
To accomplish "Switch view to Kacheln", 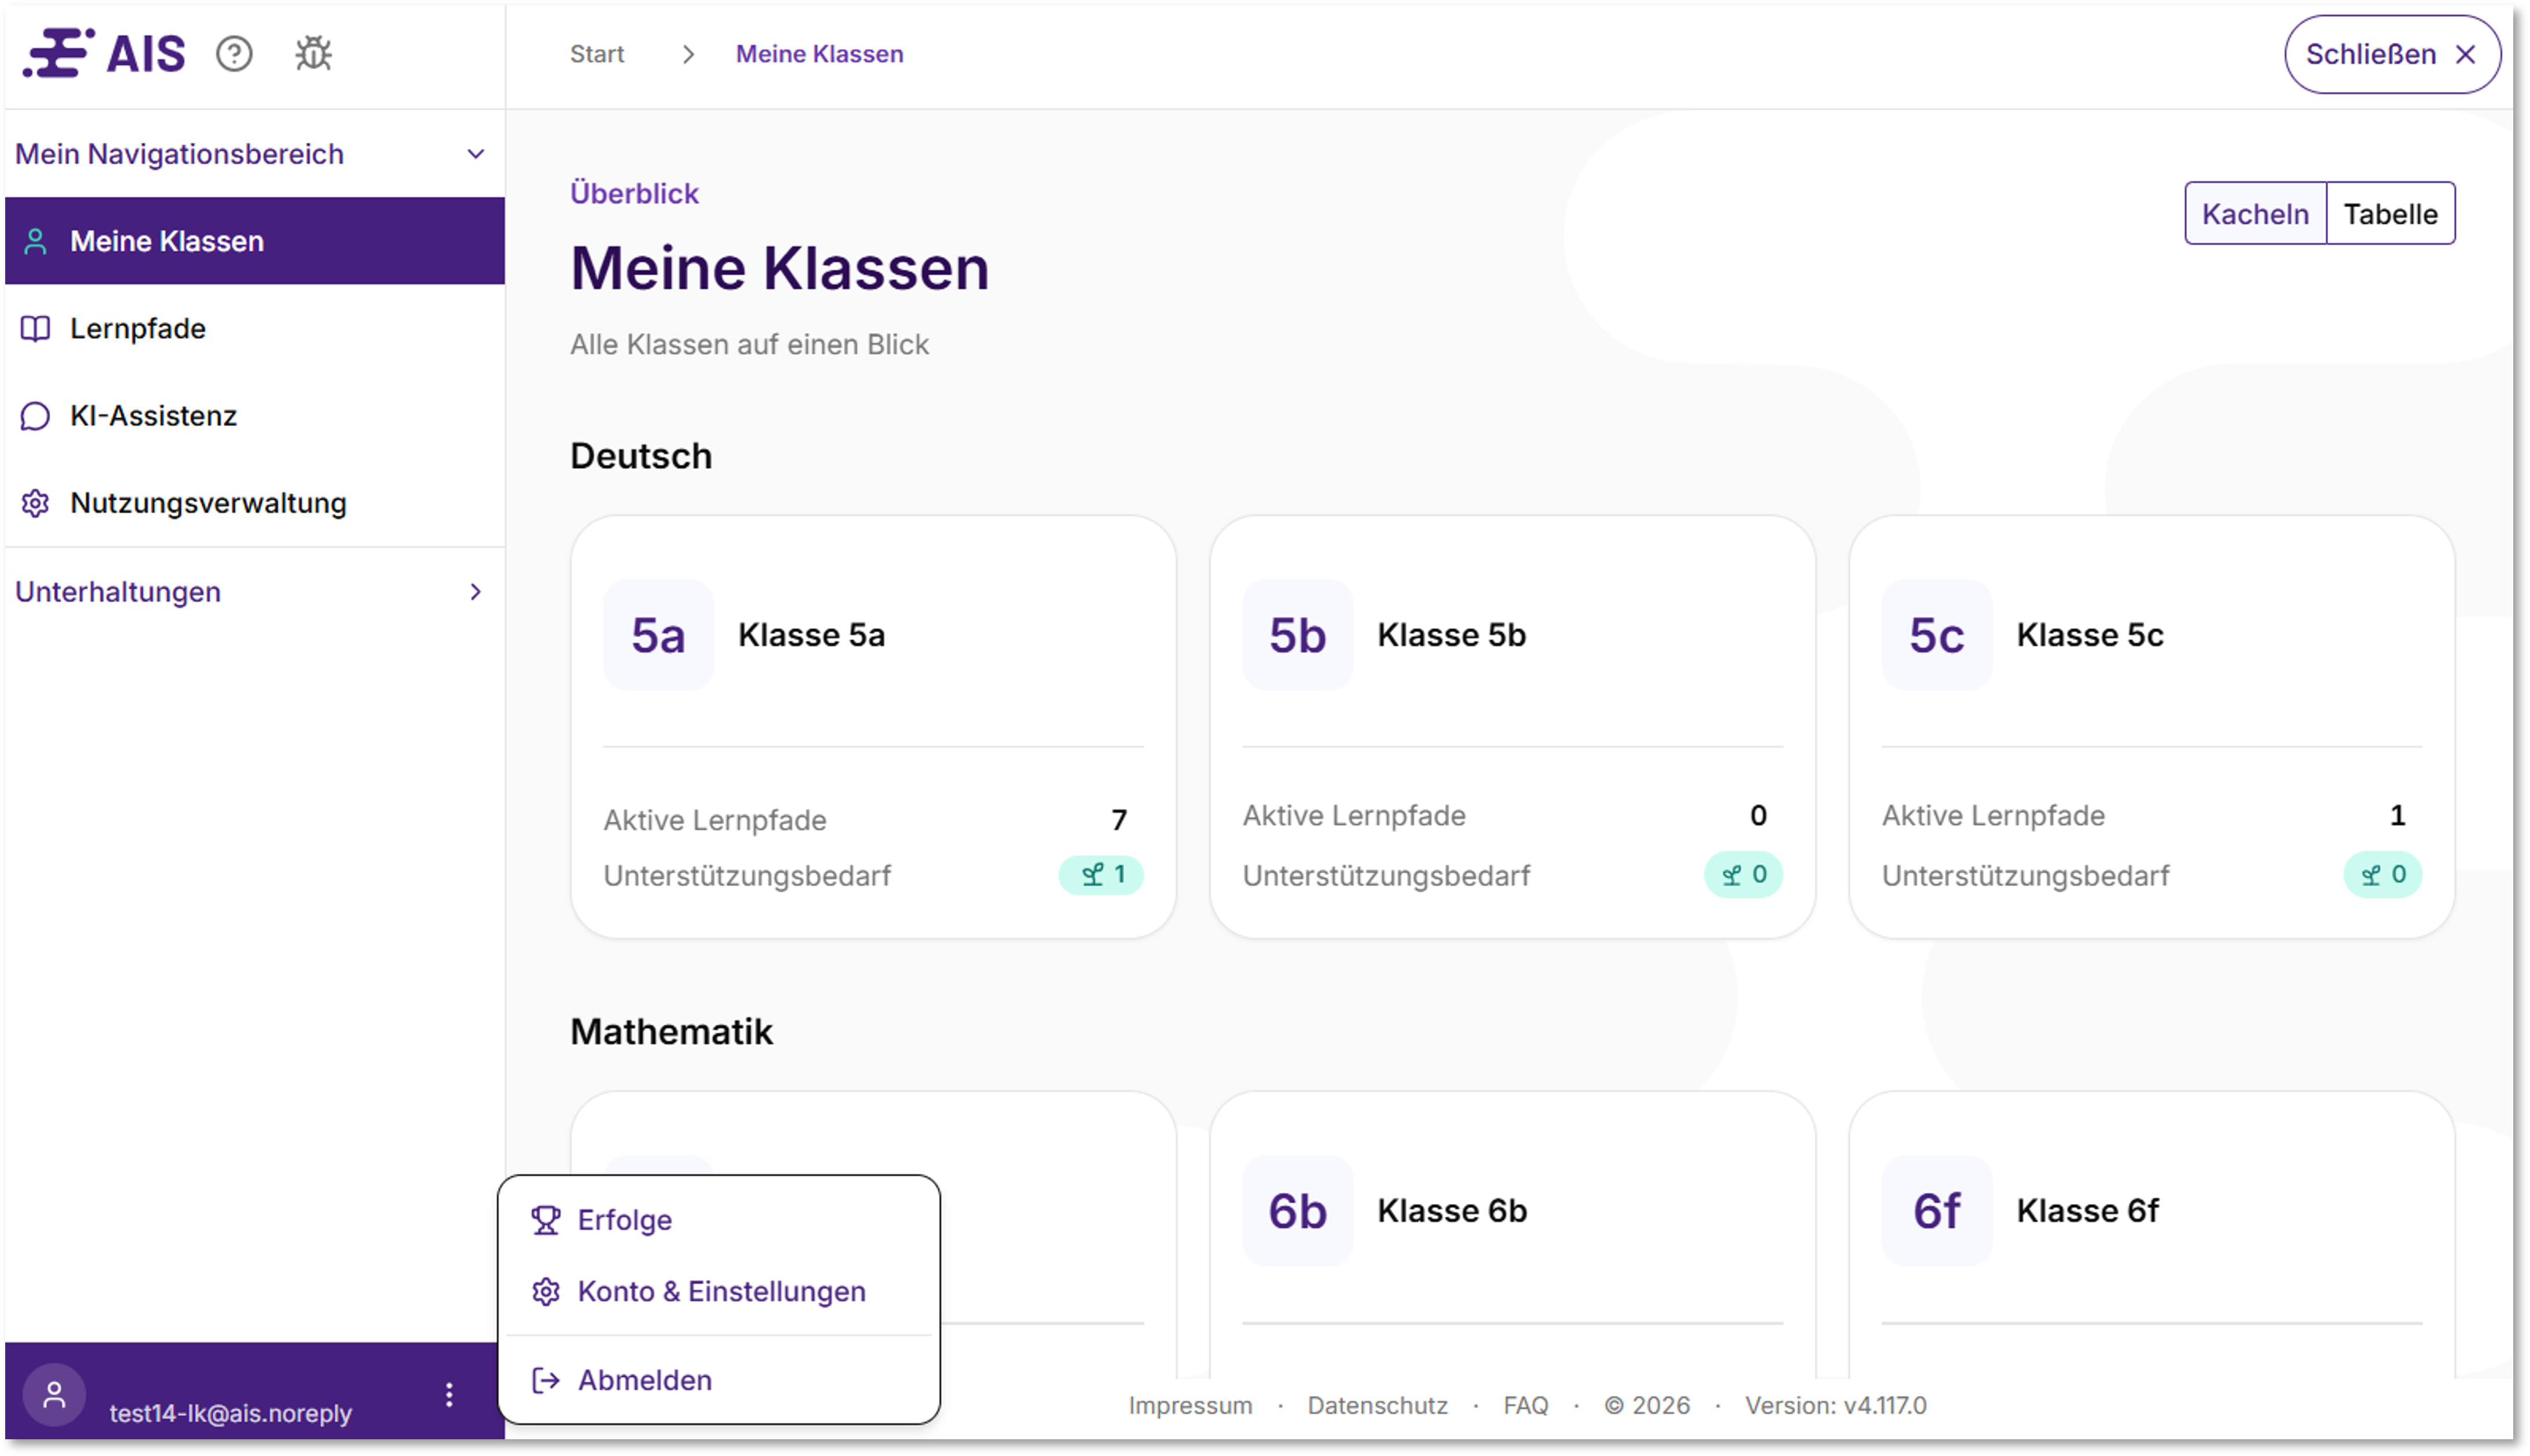I will pyautogui.click(x=2255, y=213).
